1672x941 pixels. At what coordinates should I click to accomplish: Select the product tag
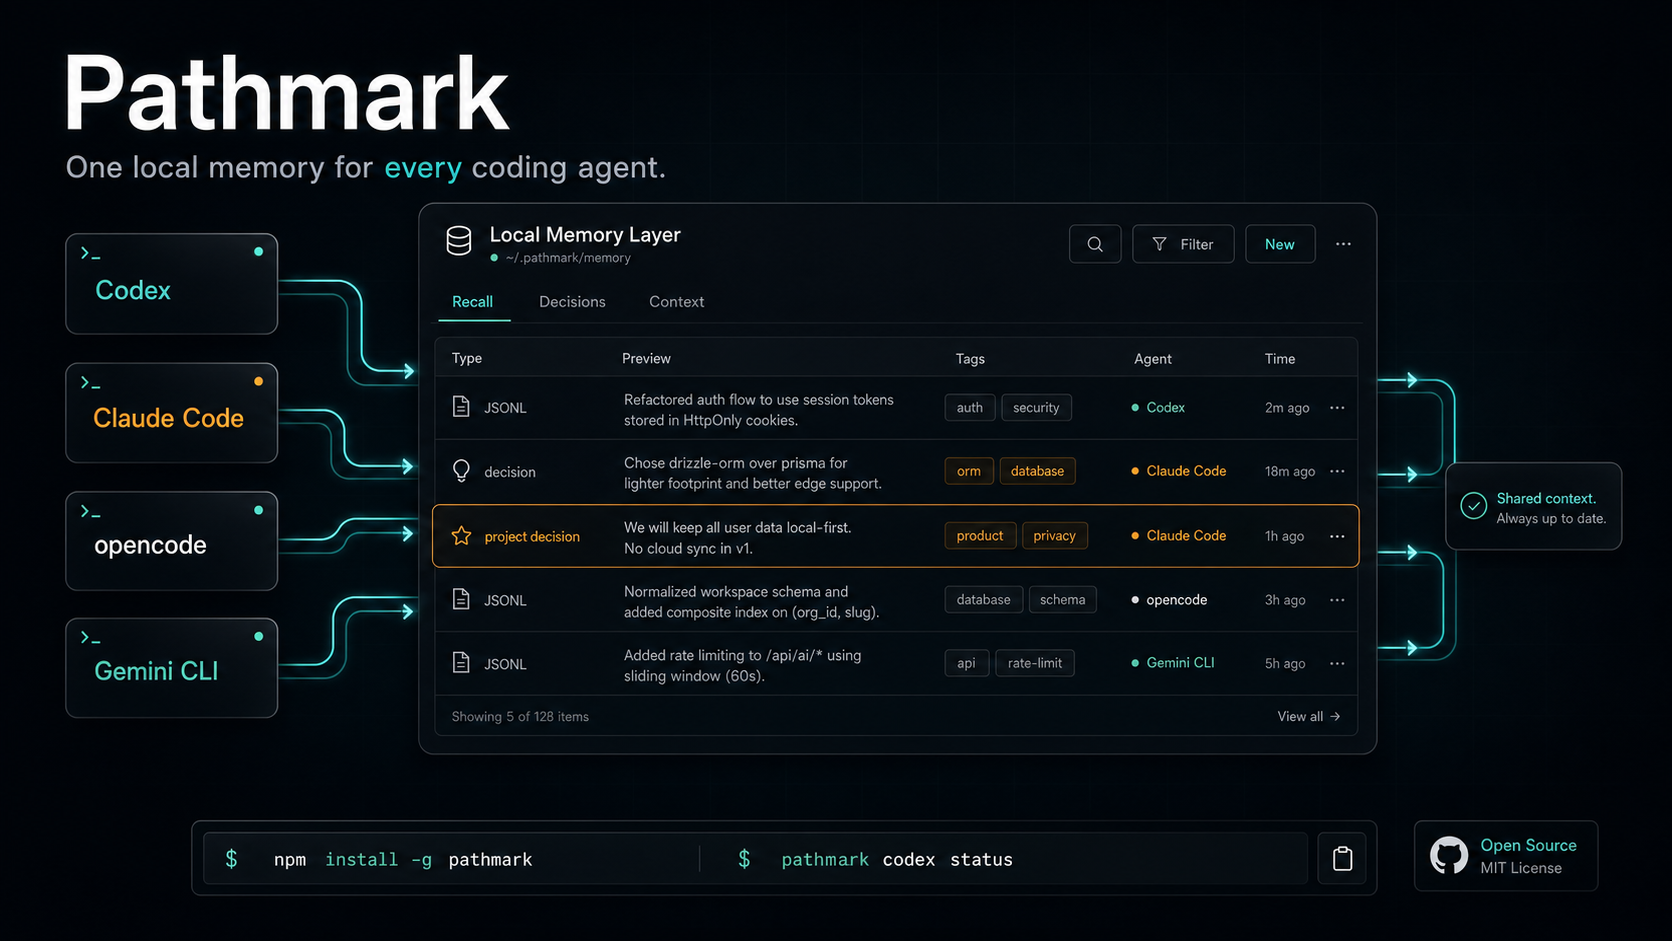[980, 536]
